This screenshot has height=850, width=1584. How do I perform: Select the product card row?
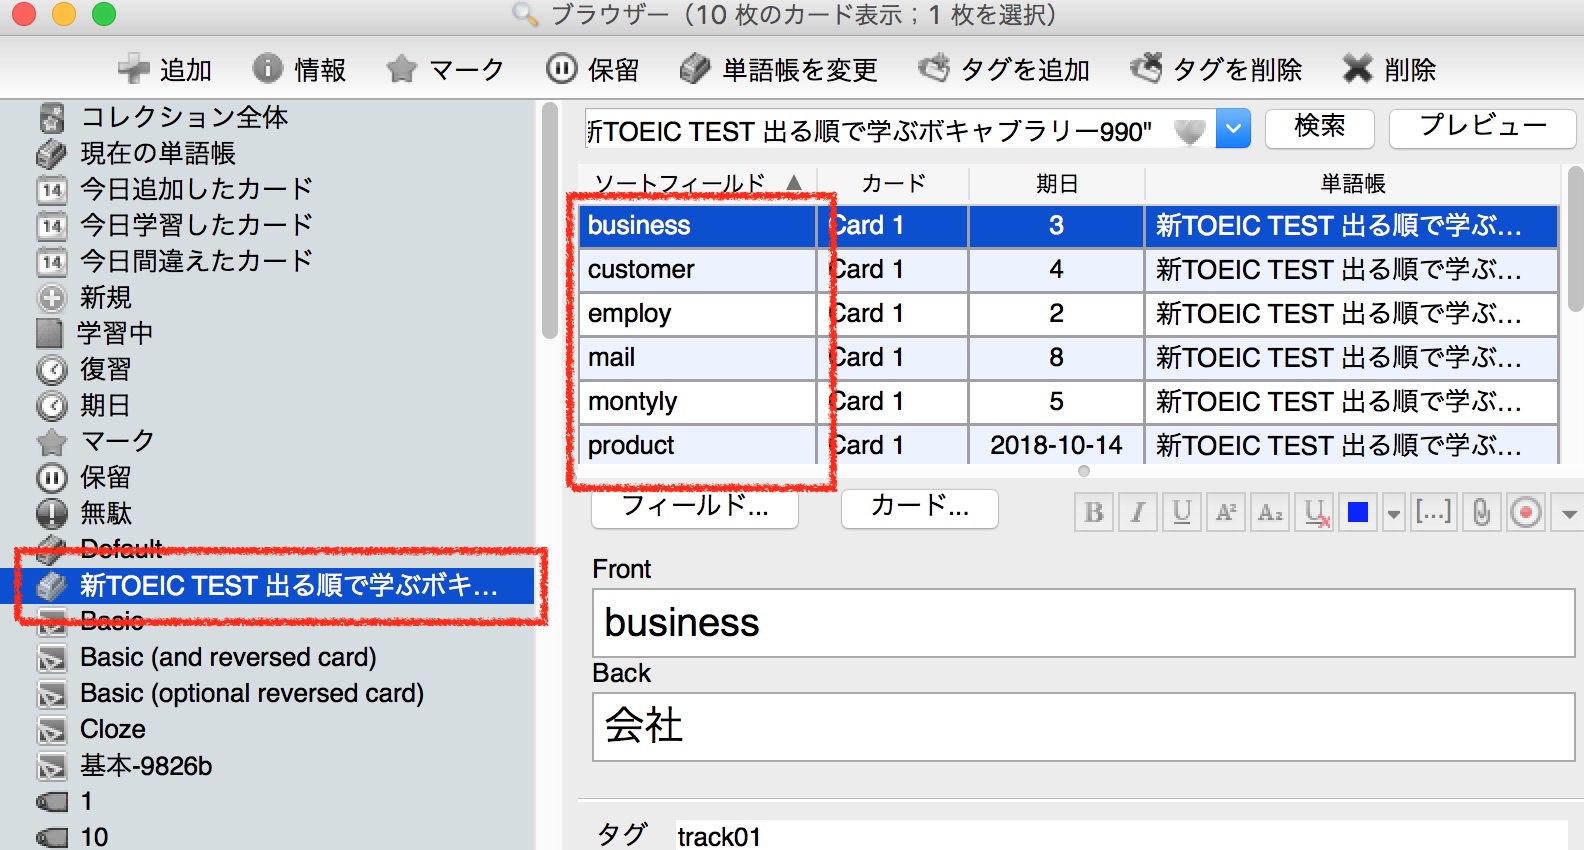[1069, 445]
